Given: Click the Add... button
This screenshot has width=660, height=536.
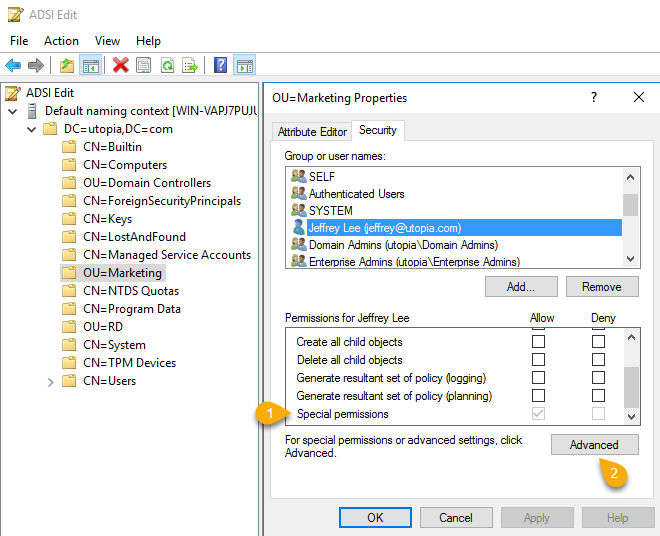Looking at the screenshot, I should 520,286.
